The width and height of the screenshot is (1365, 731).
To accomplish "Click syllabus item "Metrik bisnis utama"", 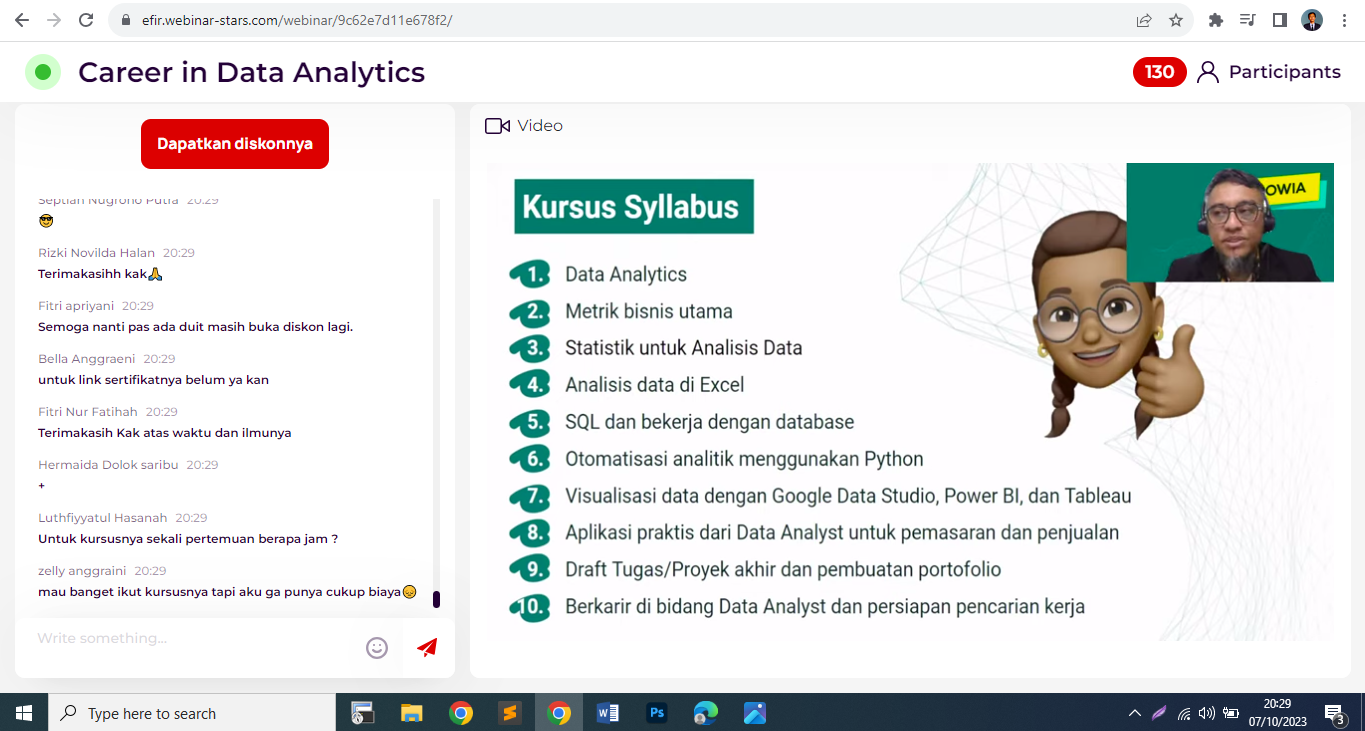I will tap(649, 311).
